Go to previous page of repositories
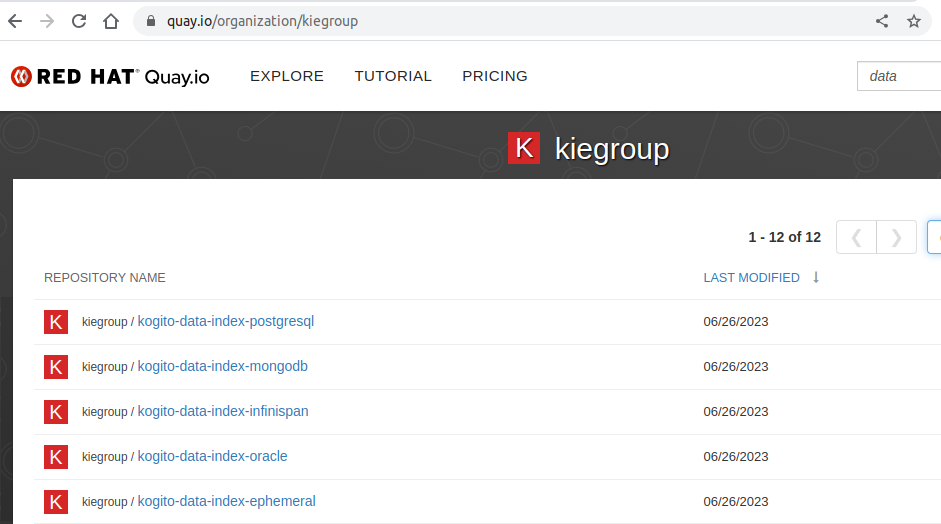The image size is (941, 524). [856, 238]
